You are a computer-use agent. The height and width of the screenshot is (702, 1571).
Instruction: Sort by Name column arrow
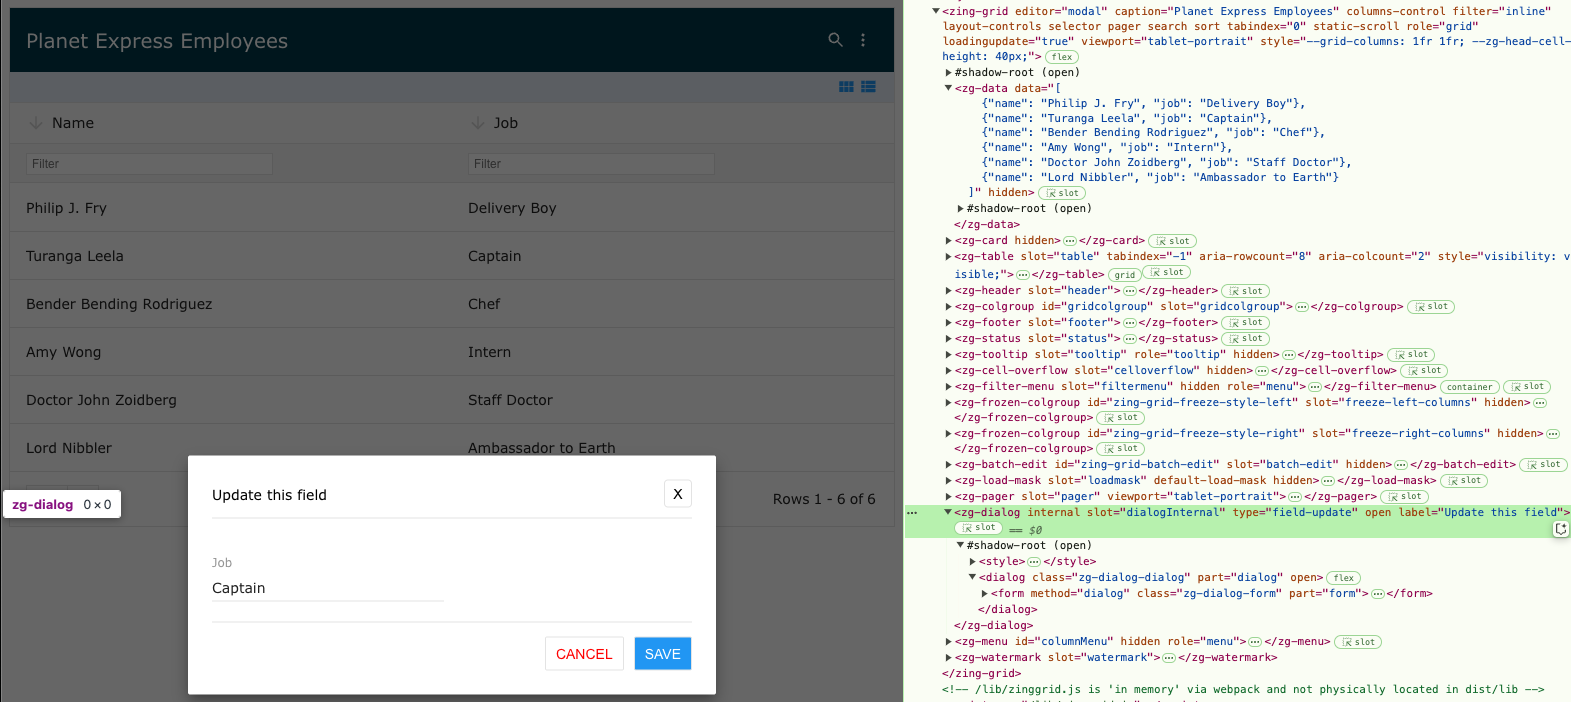[x=35, y=123]
